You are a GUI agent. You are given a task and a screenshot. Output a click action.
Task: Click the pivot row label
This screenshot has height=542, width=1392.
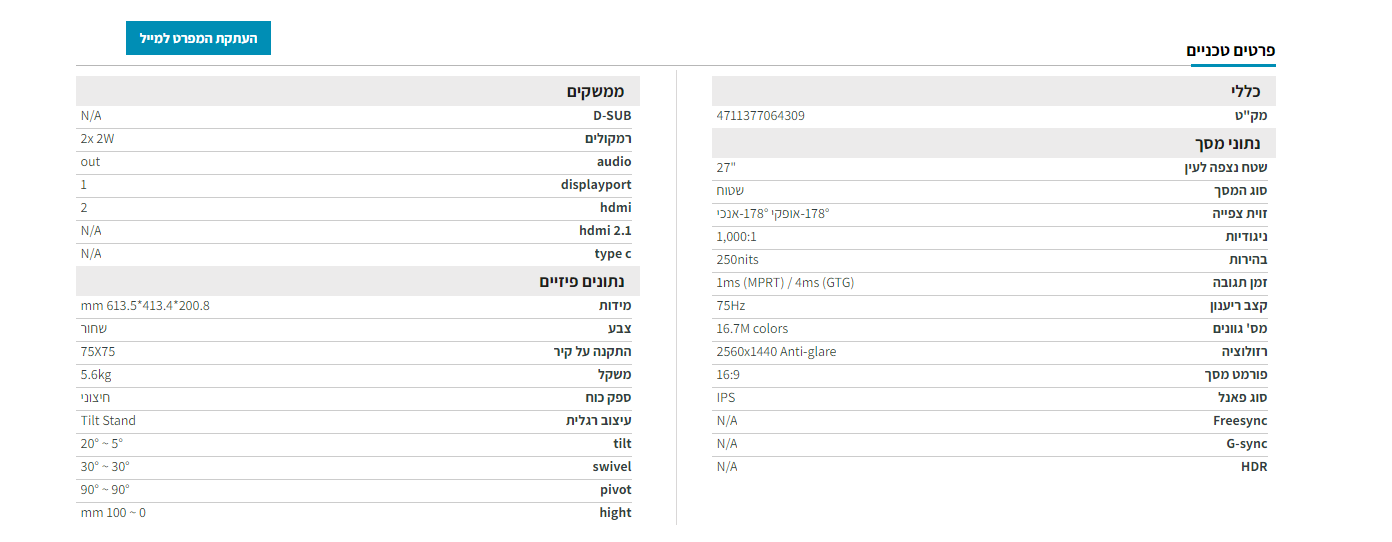[615, 490]
